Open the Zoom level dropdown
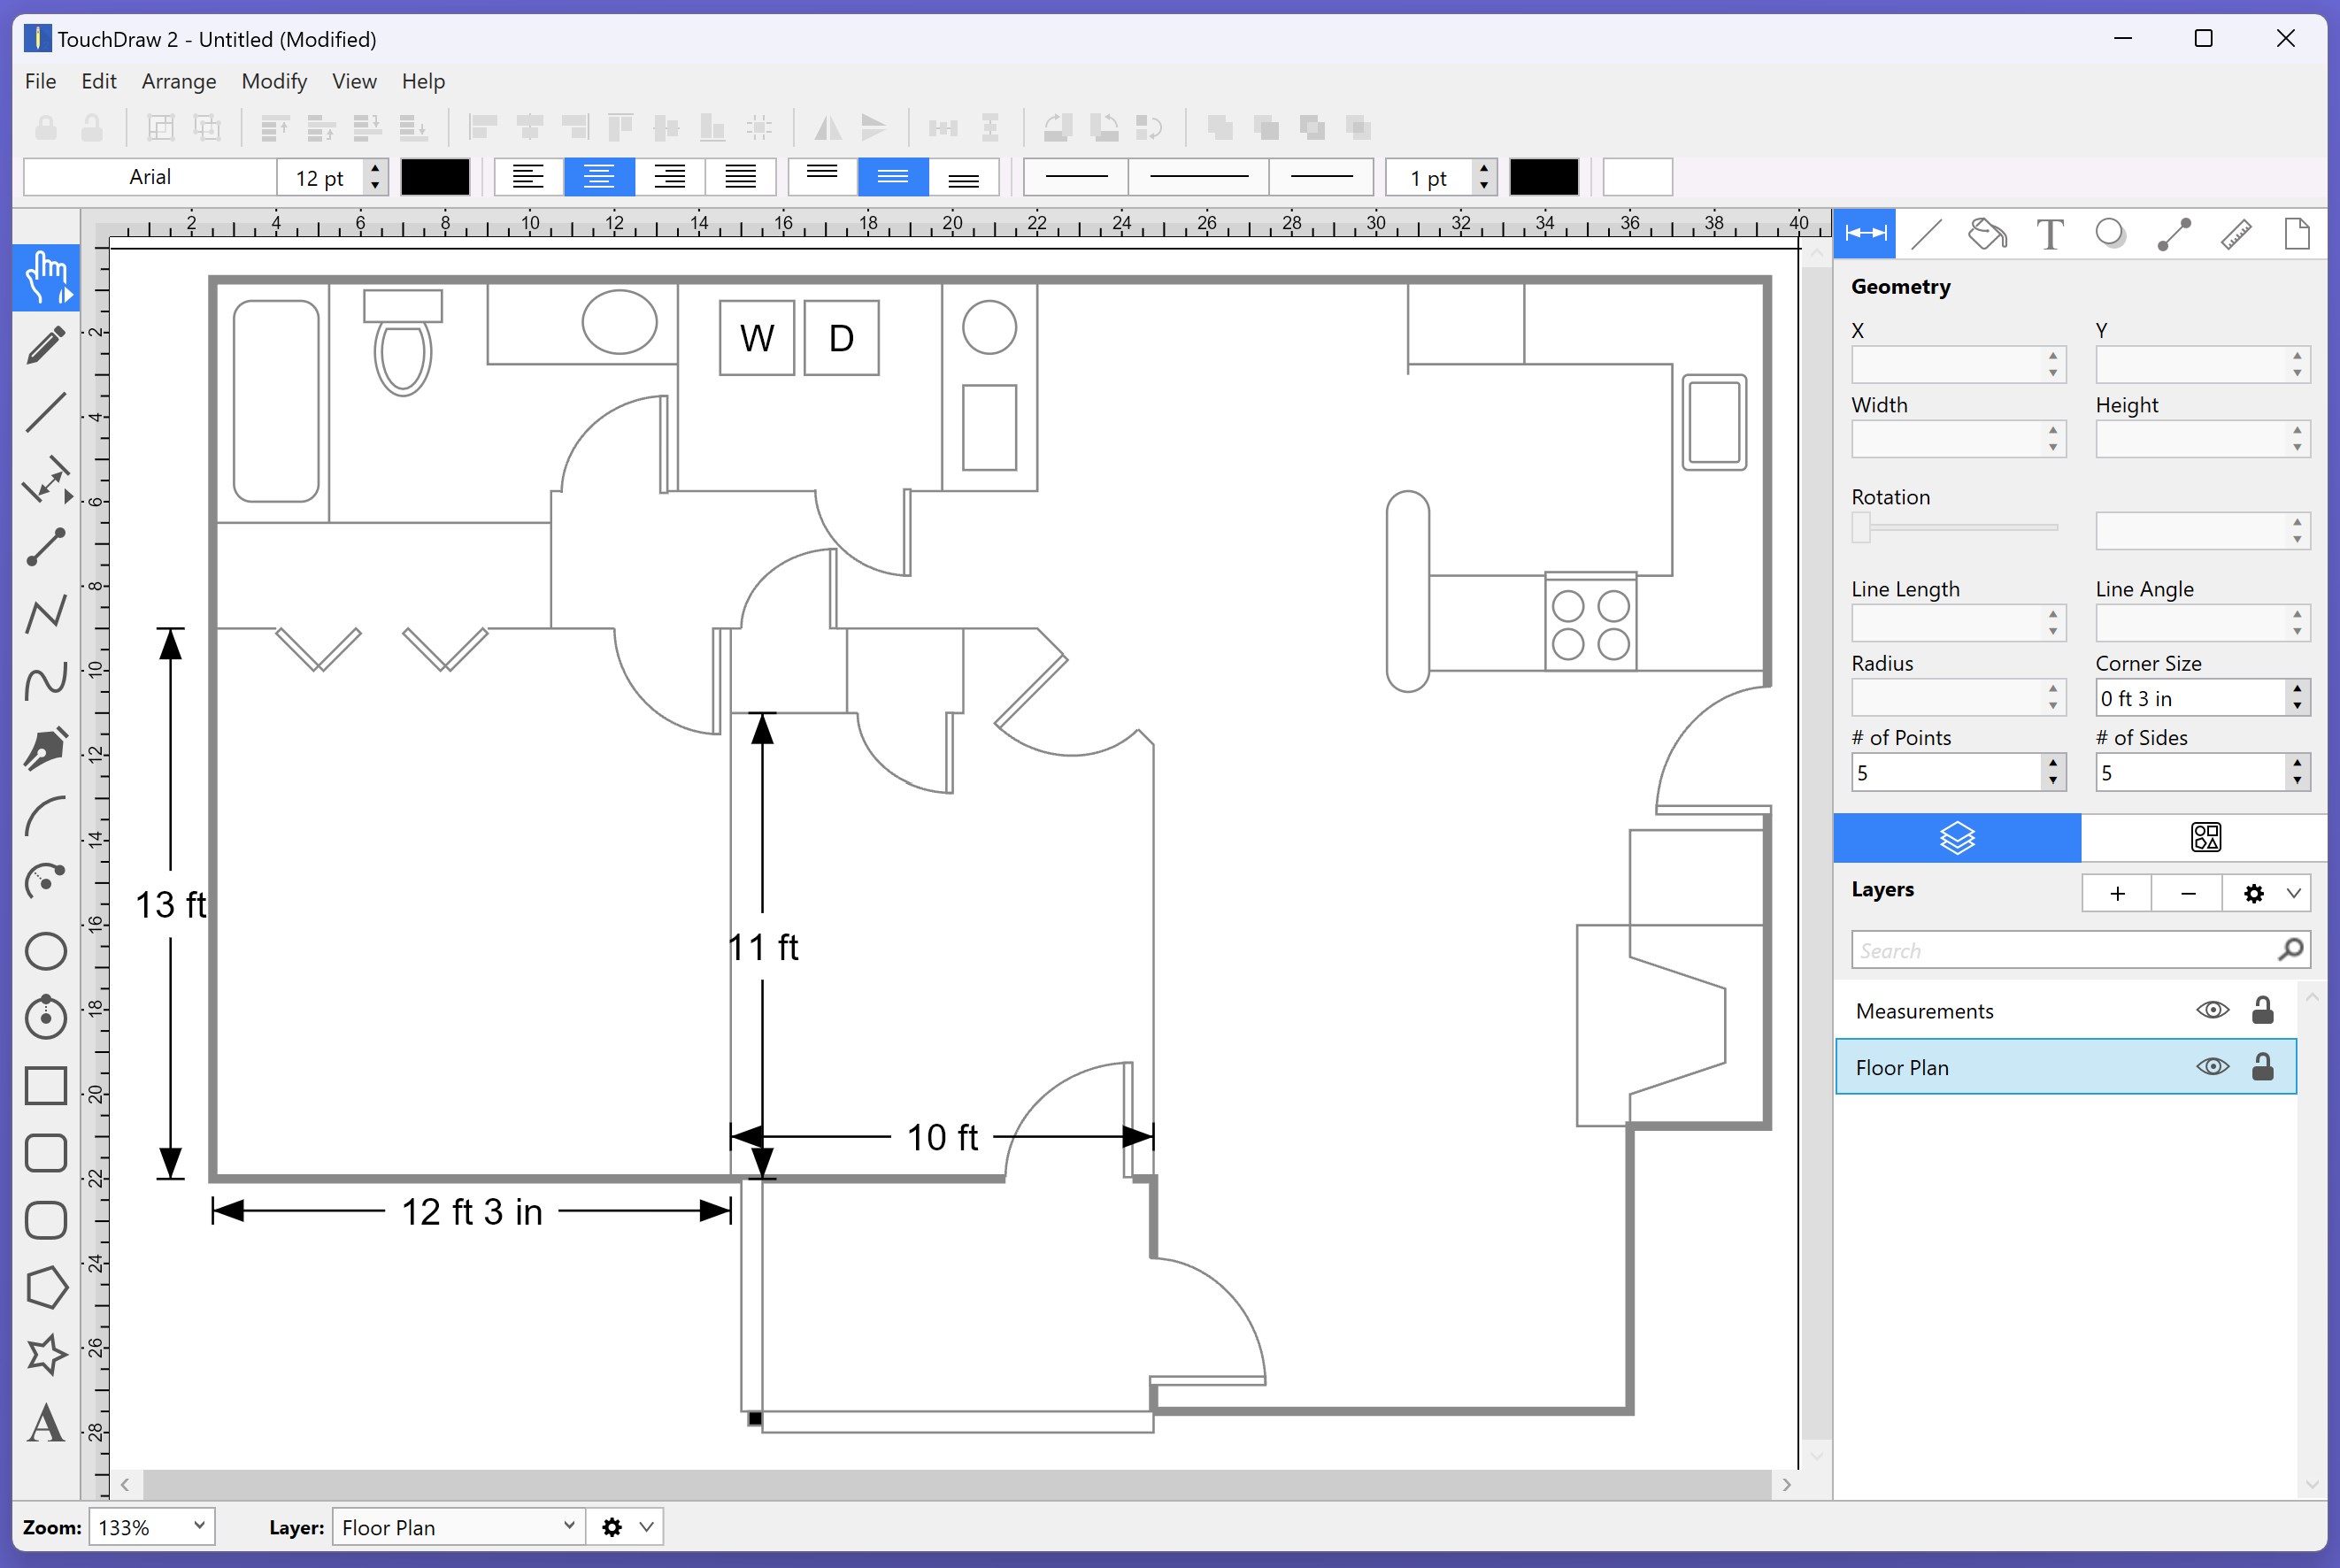Image resolution: width=2340 pixels, height=1568 pixels. [151, 1527]
